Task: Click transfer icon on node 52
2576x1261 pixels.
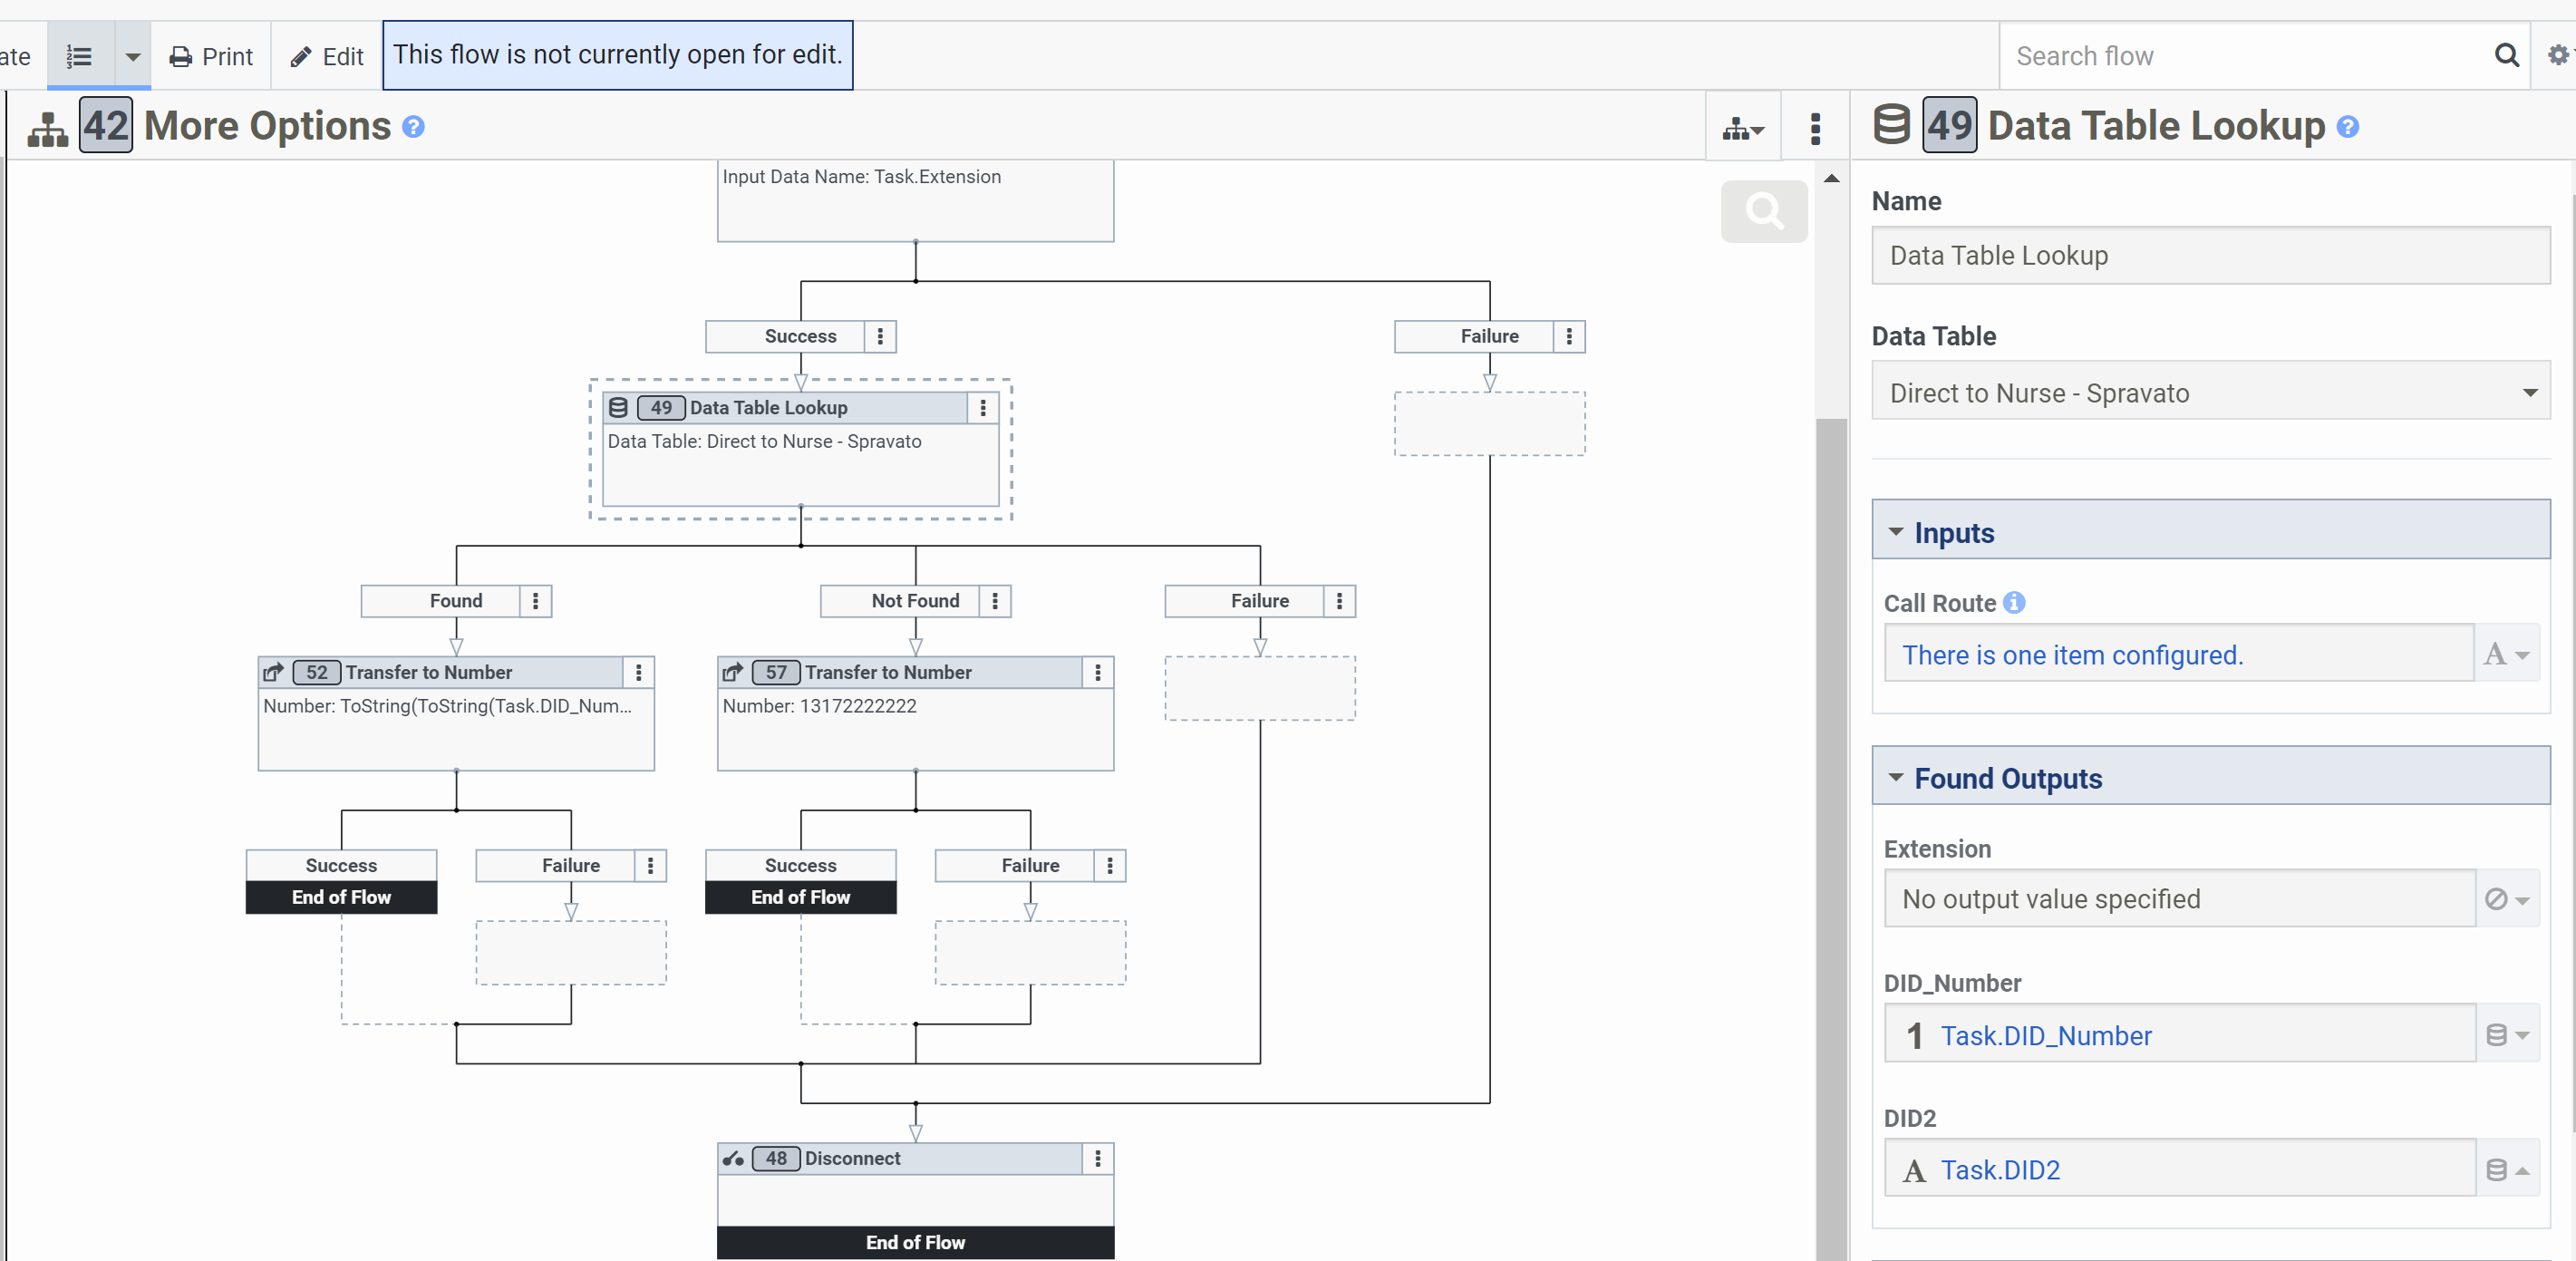Action: click(x=273, y=672)
